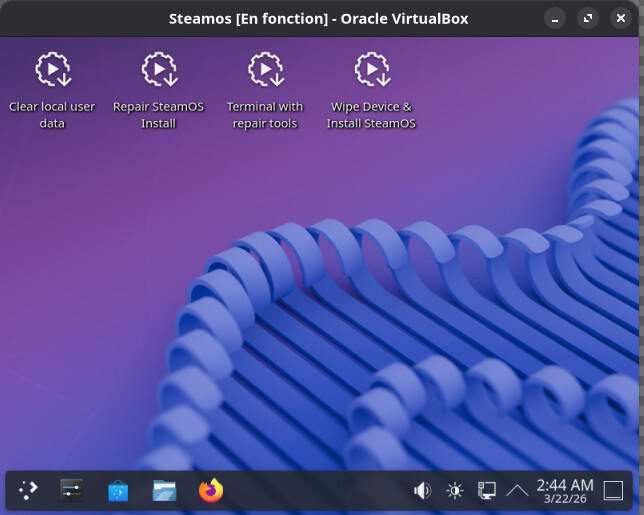Open Dolphin file manager in taskbar
The image size is (644, 515).
(x=164, y=490)
